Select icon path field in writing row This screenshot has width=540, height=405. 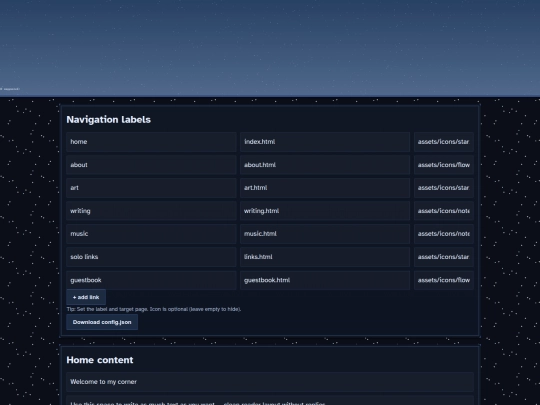tap(444, 211)
